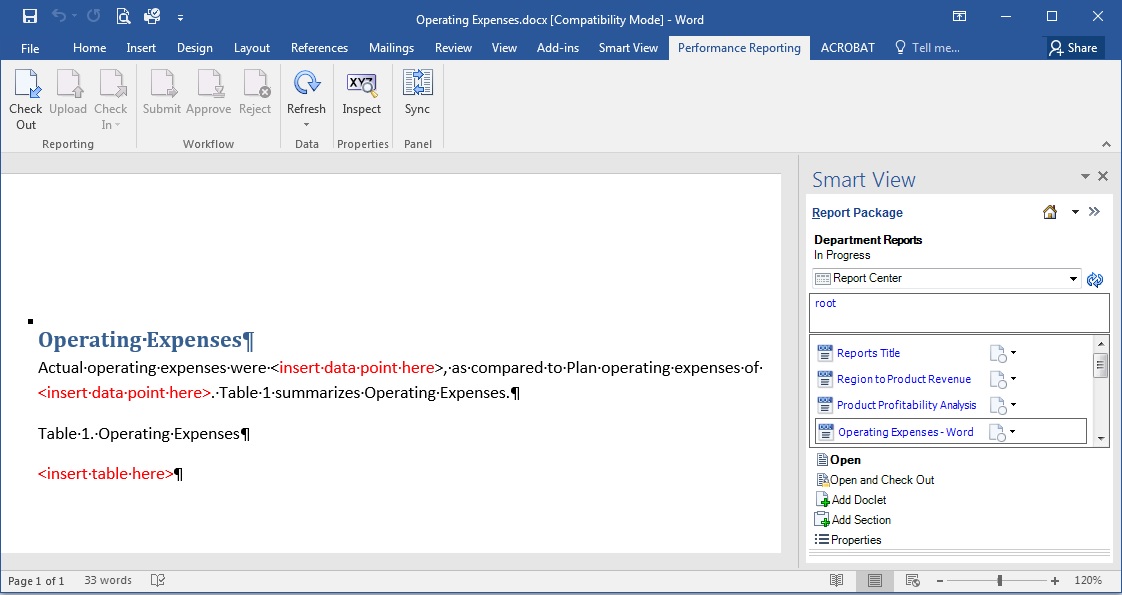Select Open and Check Out
This screenshot has width=1122, height=595.
pos(884,479)
